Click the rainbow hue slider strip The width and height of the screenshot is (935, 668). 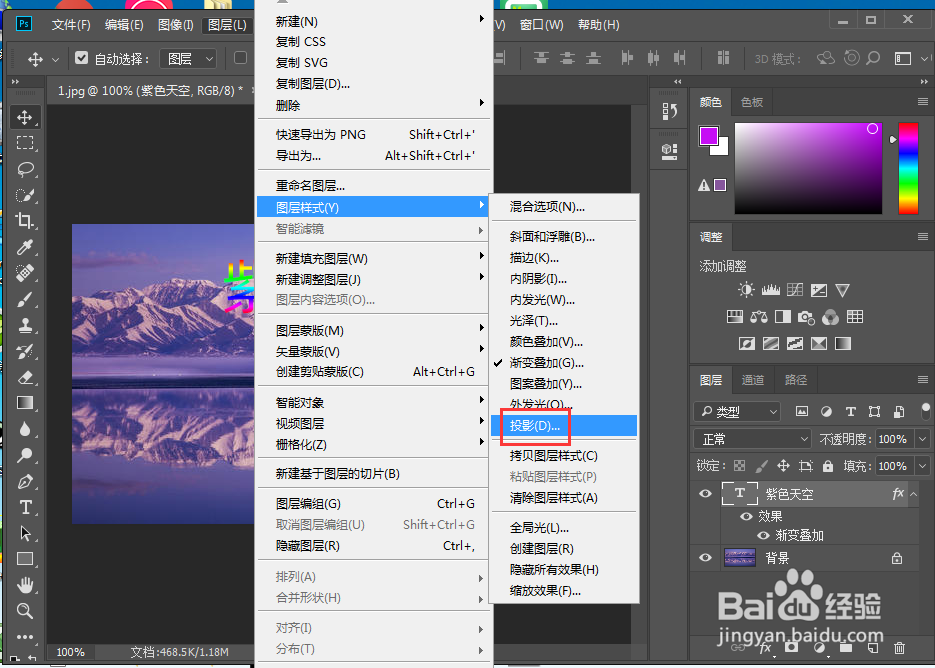908,168
